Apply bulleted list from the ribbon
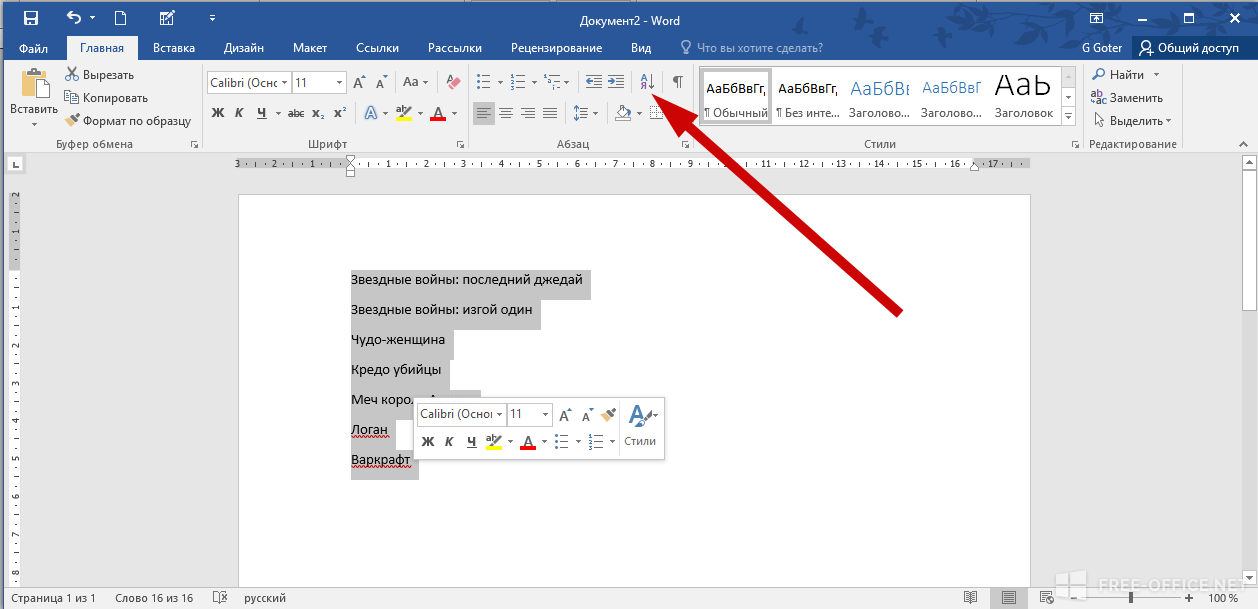 click(484, 82)
